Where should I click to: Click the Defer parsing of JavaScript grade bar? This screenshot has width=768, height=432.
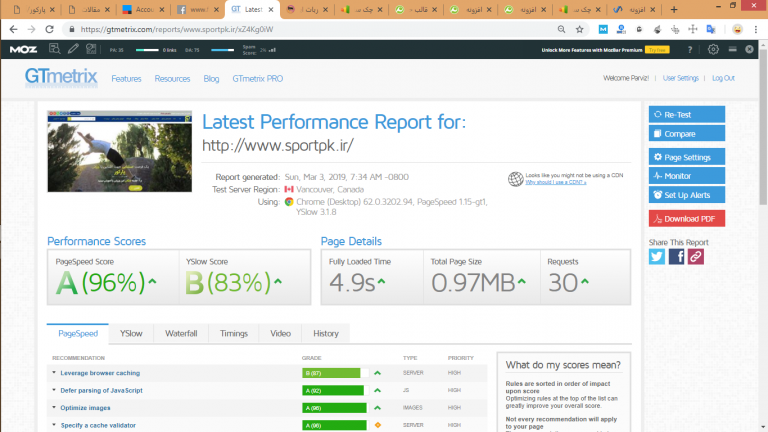click(336, 391)
